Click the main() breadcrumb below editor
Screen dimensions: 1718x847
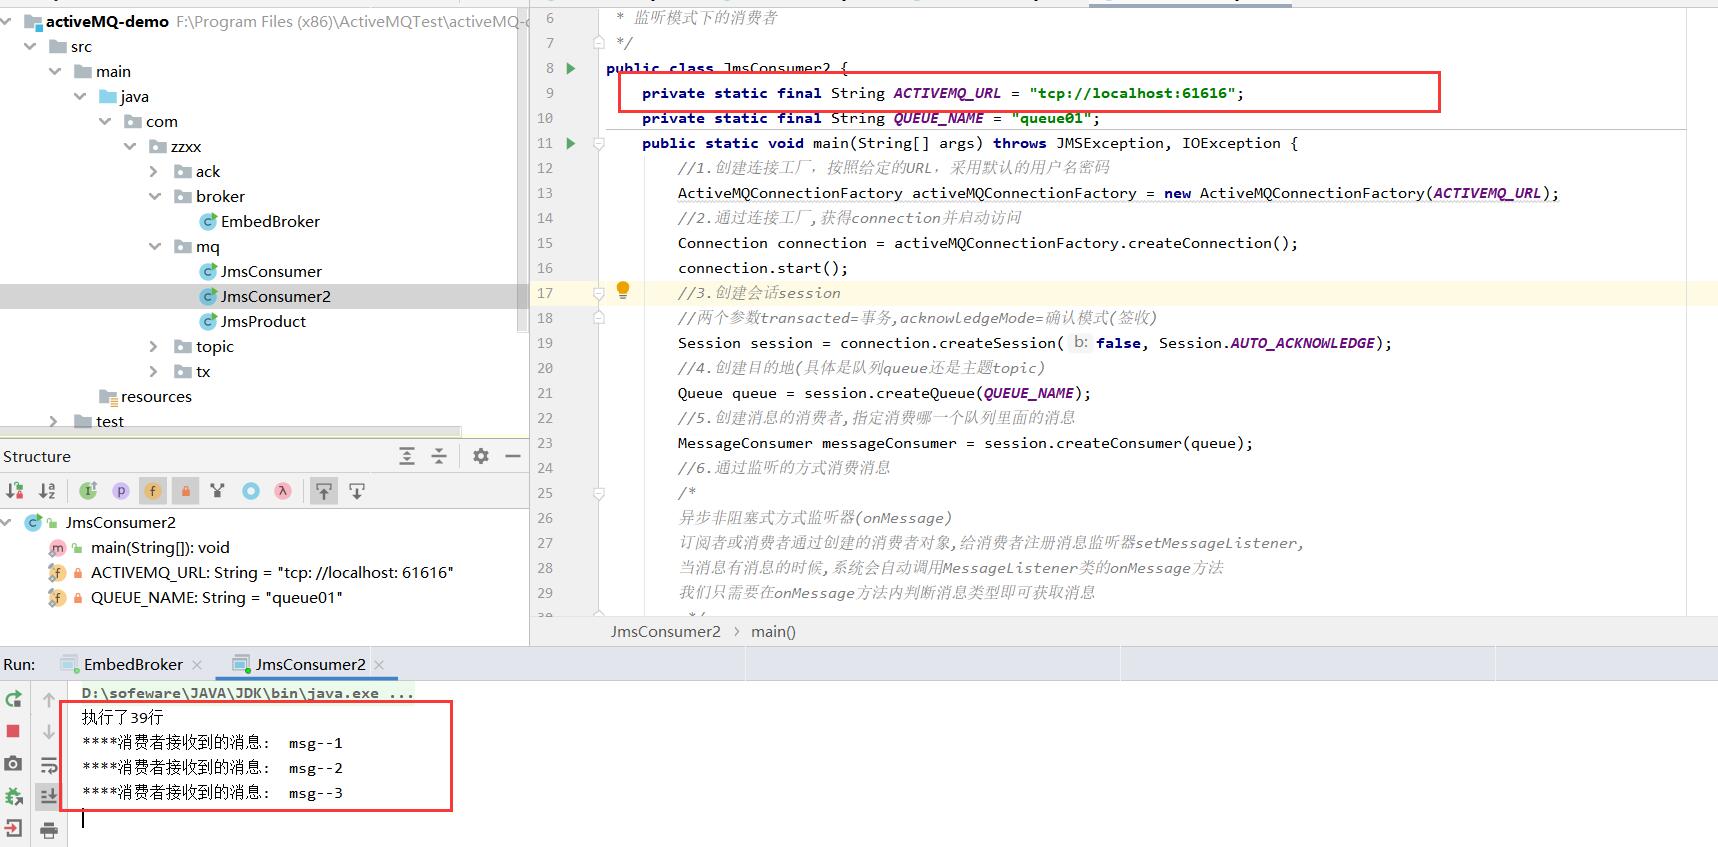click(773, 631)
